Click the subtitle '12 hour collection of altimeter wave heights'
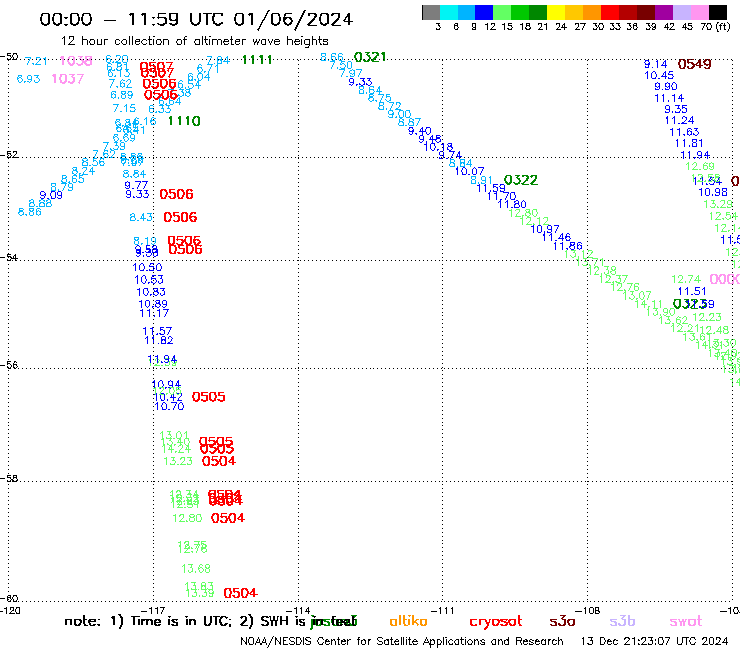 [x=194, y=41]
